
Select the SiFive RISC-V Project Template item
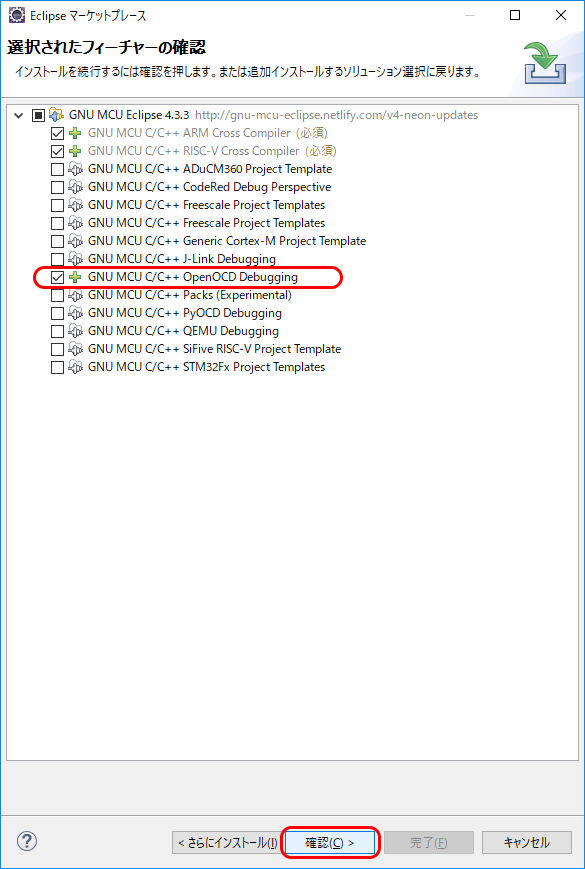tap(214, 349)
